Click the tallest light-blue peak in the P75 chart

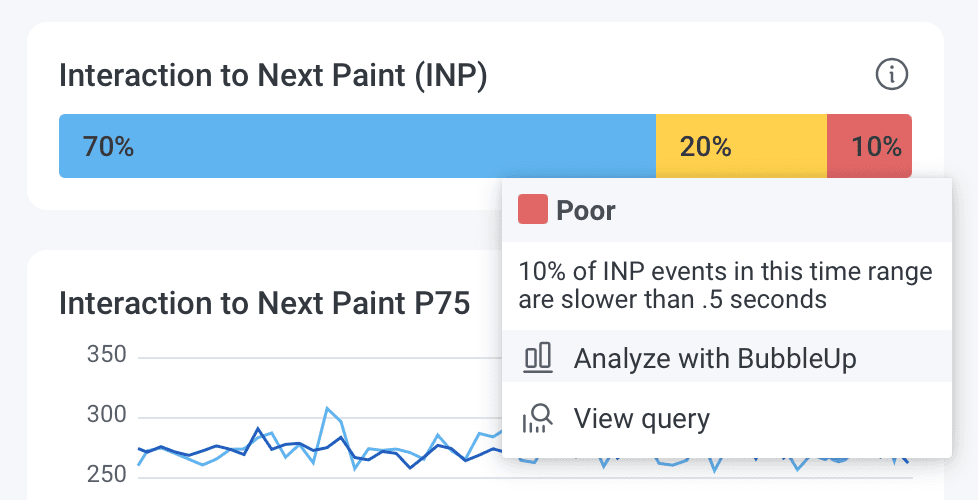pos(326,409)
